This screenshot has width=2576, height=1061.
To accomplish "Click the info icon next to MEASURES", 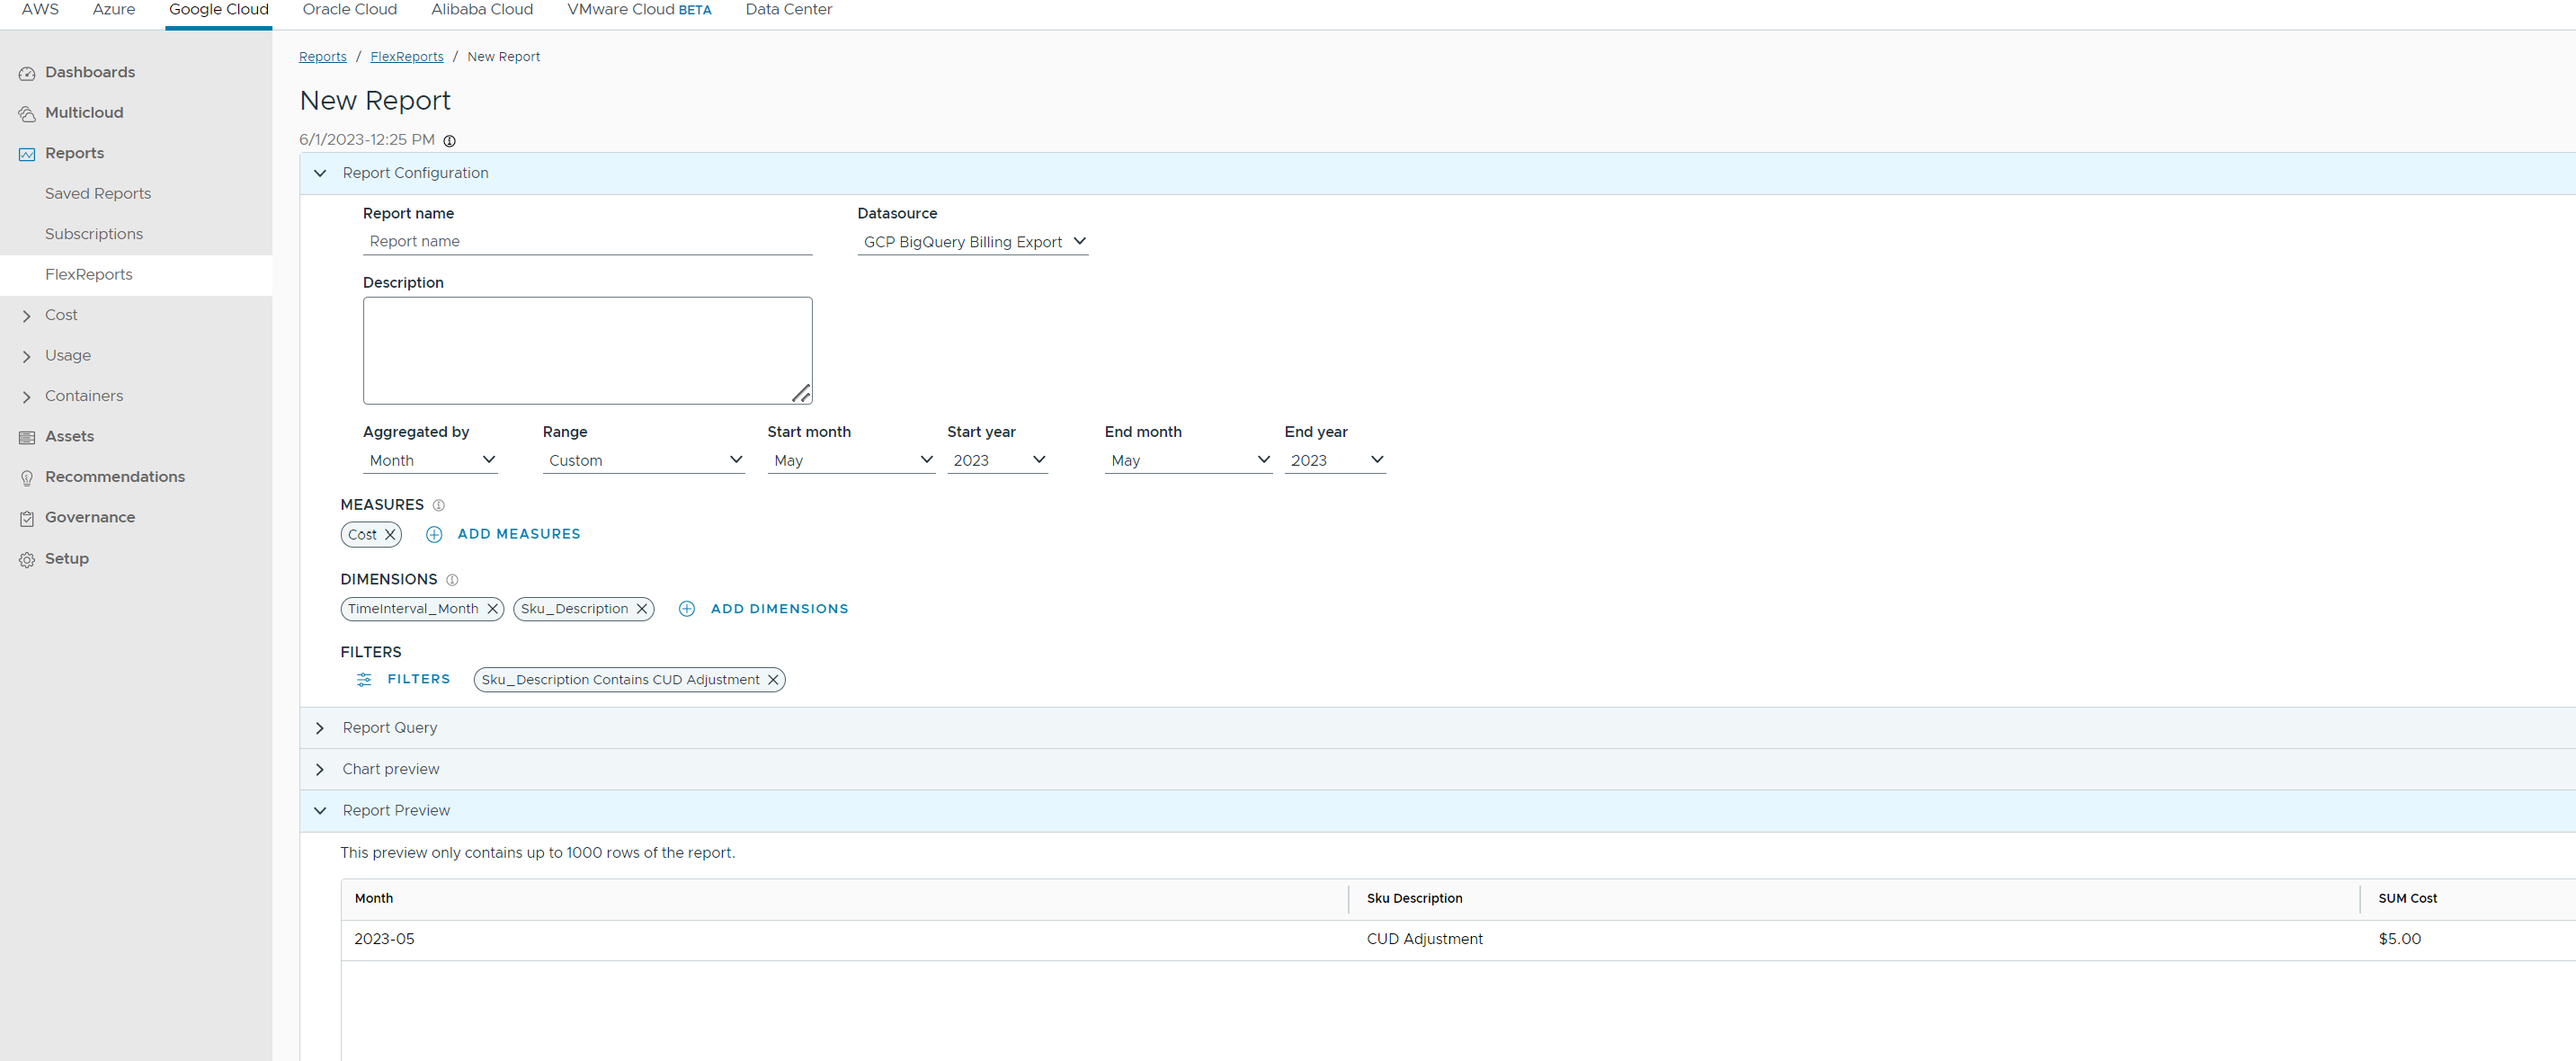I will tap(438, 505).
